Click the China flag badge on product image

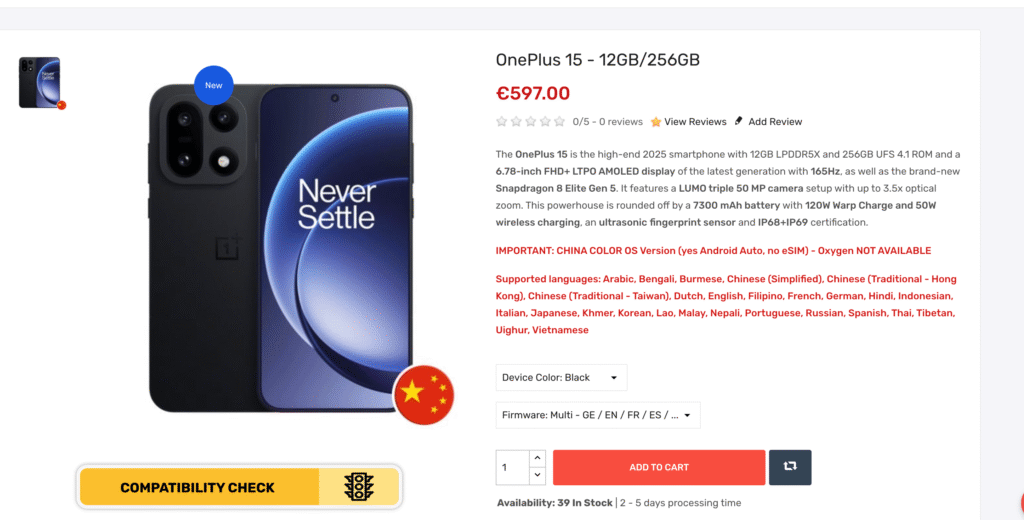(x=424, y=395)
